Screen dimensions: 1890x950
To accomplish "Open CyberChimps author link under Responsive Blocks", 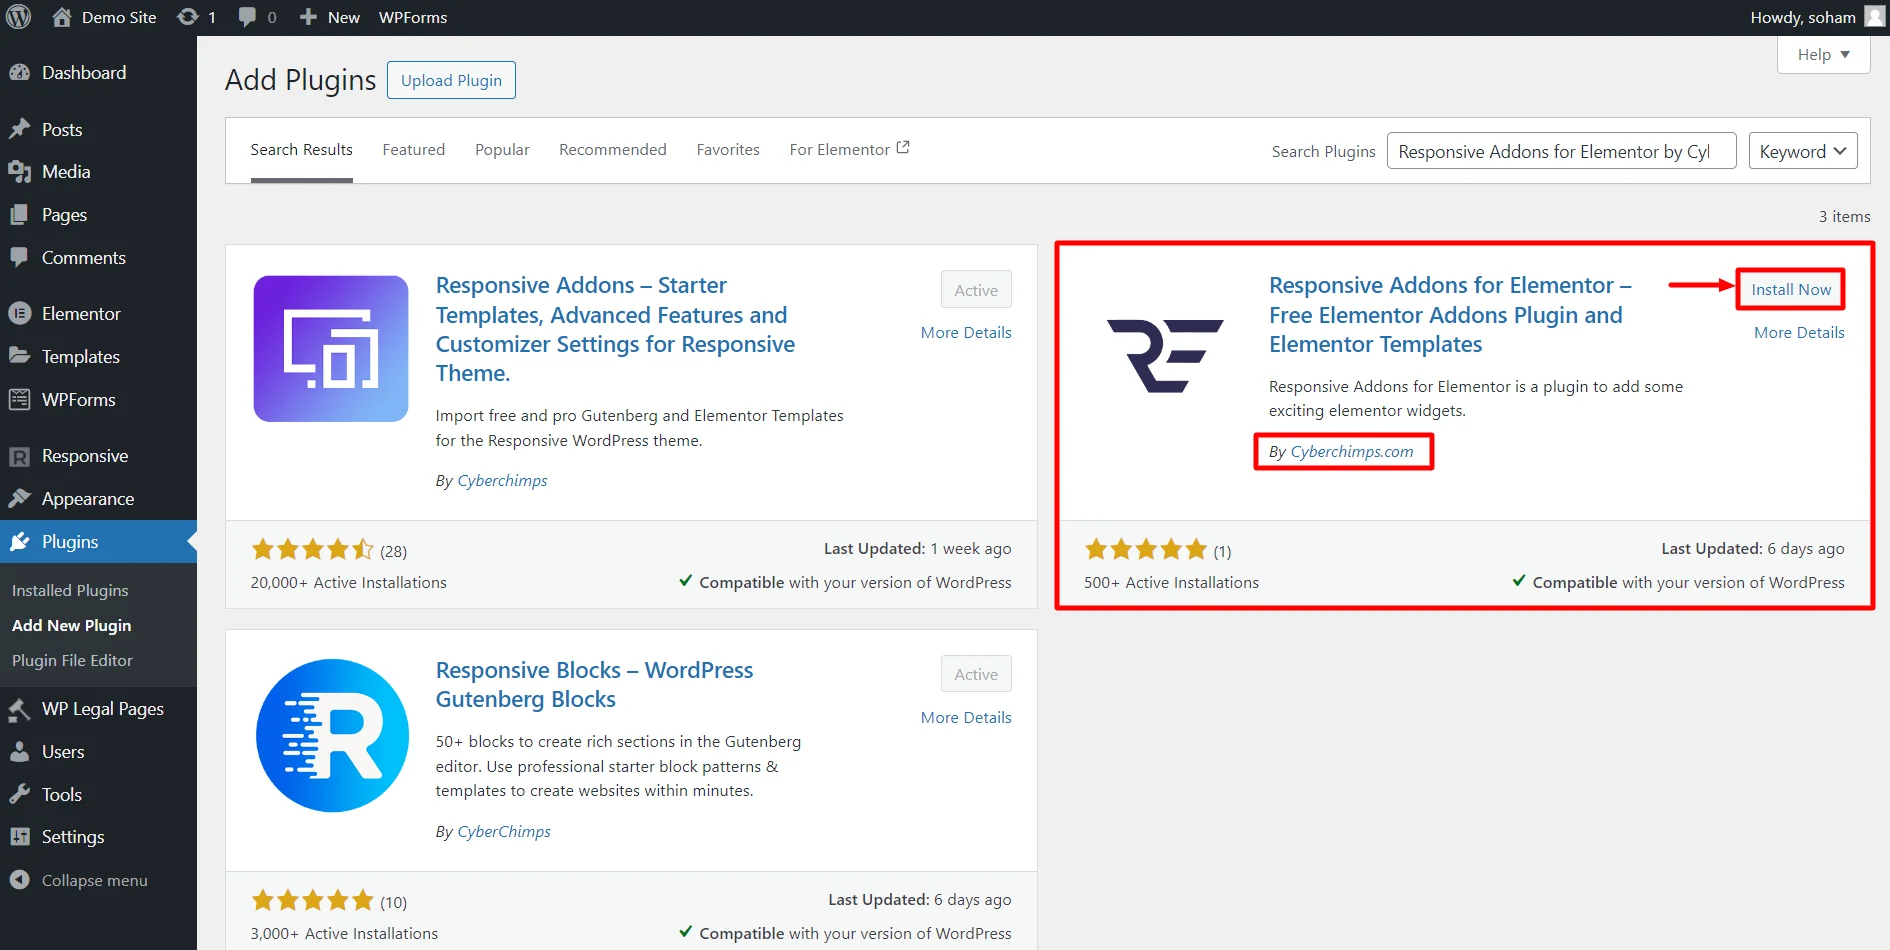I will coord(504,831).
